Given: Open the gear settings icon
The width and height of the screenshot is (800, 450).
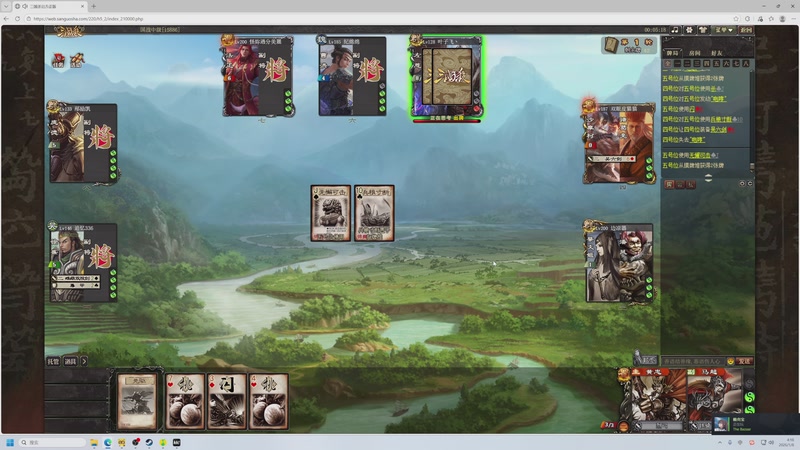Looking at the screenshot, I should click(689, 30).
